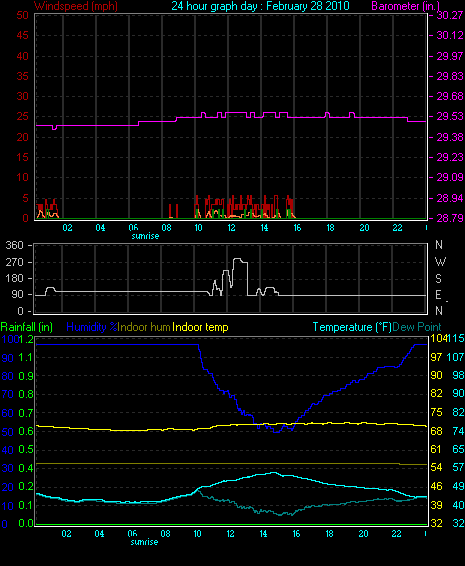Viewport: 465px width, 566px height.
Task: Click the Dew Point legend label
Action: 417,327
